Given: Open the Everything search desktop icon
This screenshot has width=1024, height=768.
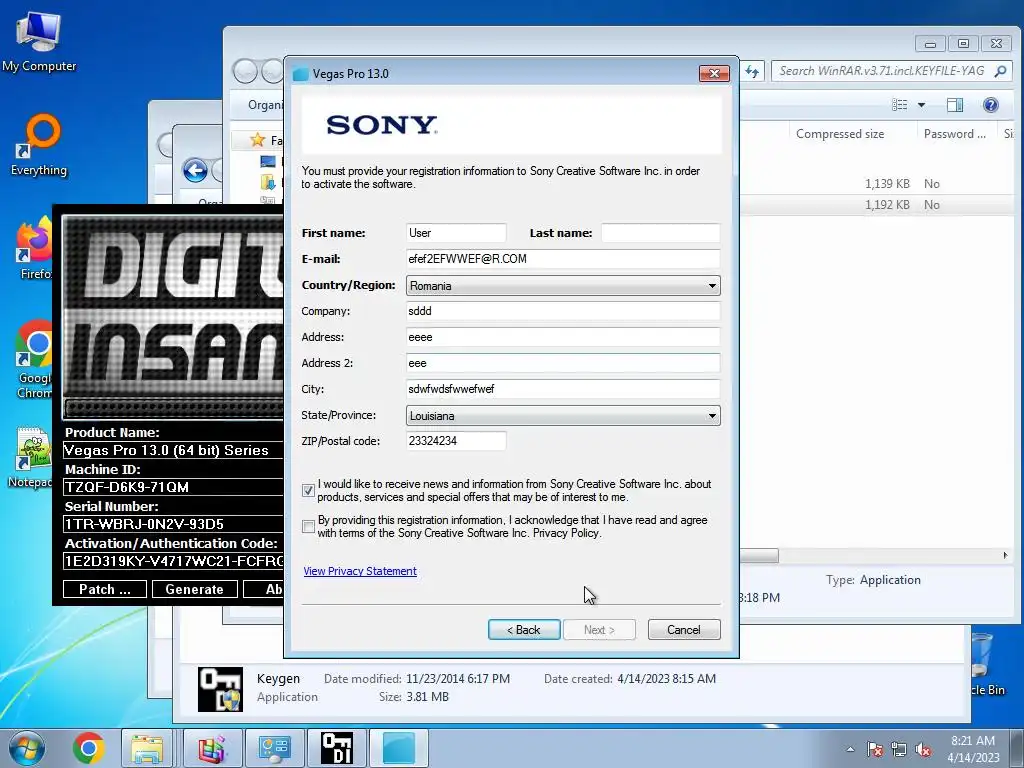Looking at the screenshot, I should coord(39,145).
